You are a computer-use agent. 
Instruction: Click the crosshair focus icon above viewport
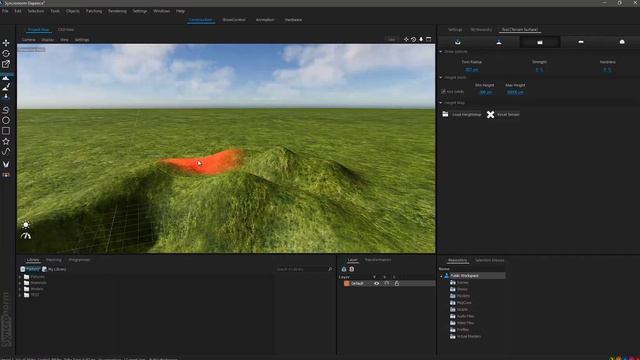click(406, 40)
